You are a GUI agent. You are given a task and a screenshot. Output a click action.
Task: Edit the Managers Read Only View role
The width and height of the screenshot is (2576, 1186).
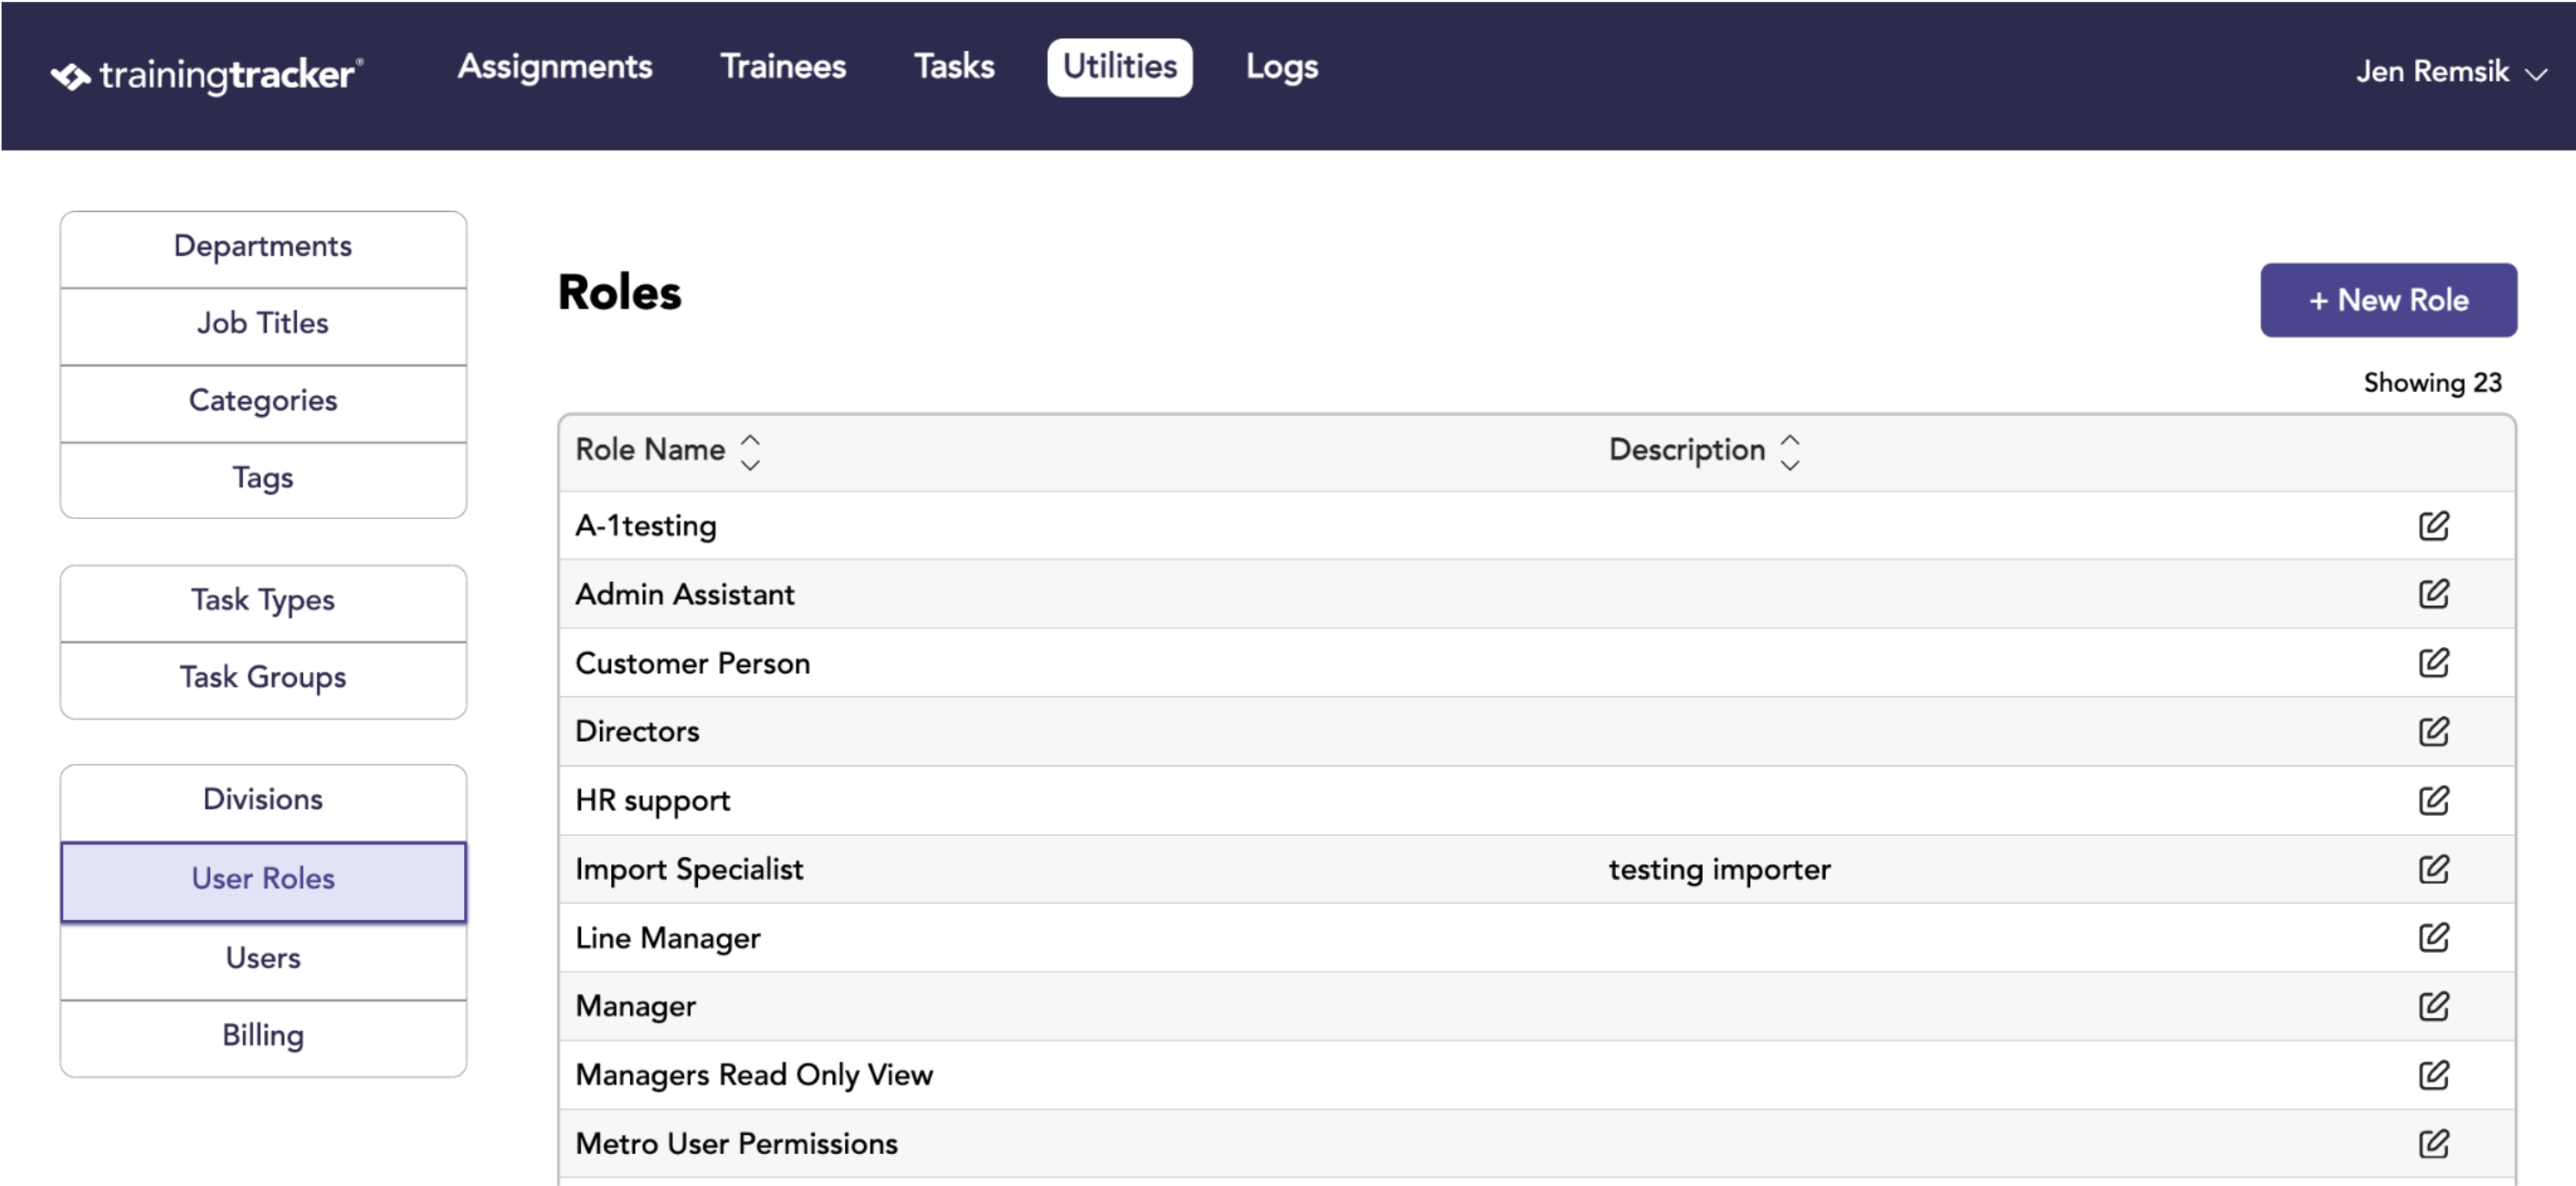[2433, 1075]
